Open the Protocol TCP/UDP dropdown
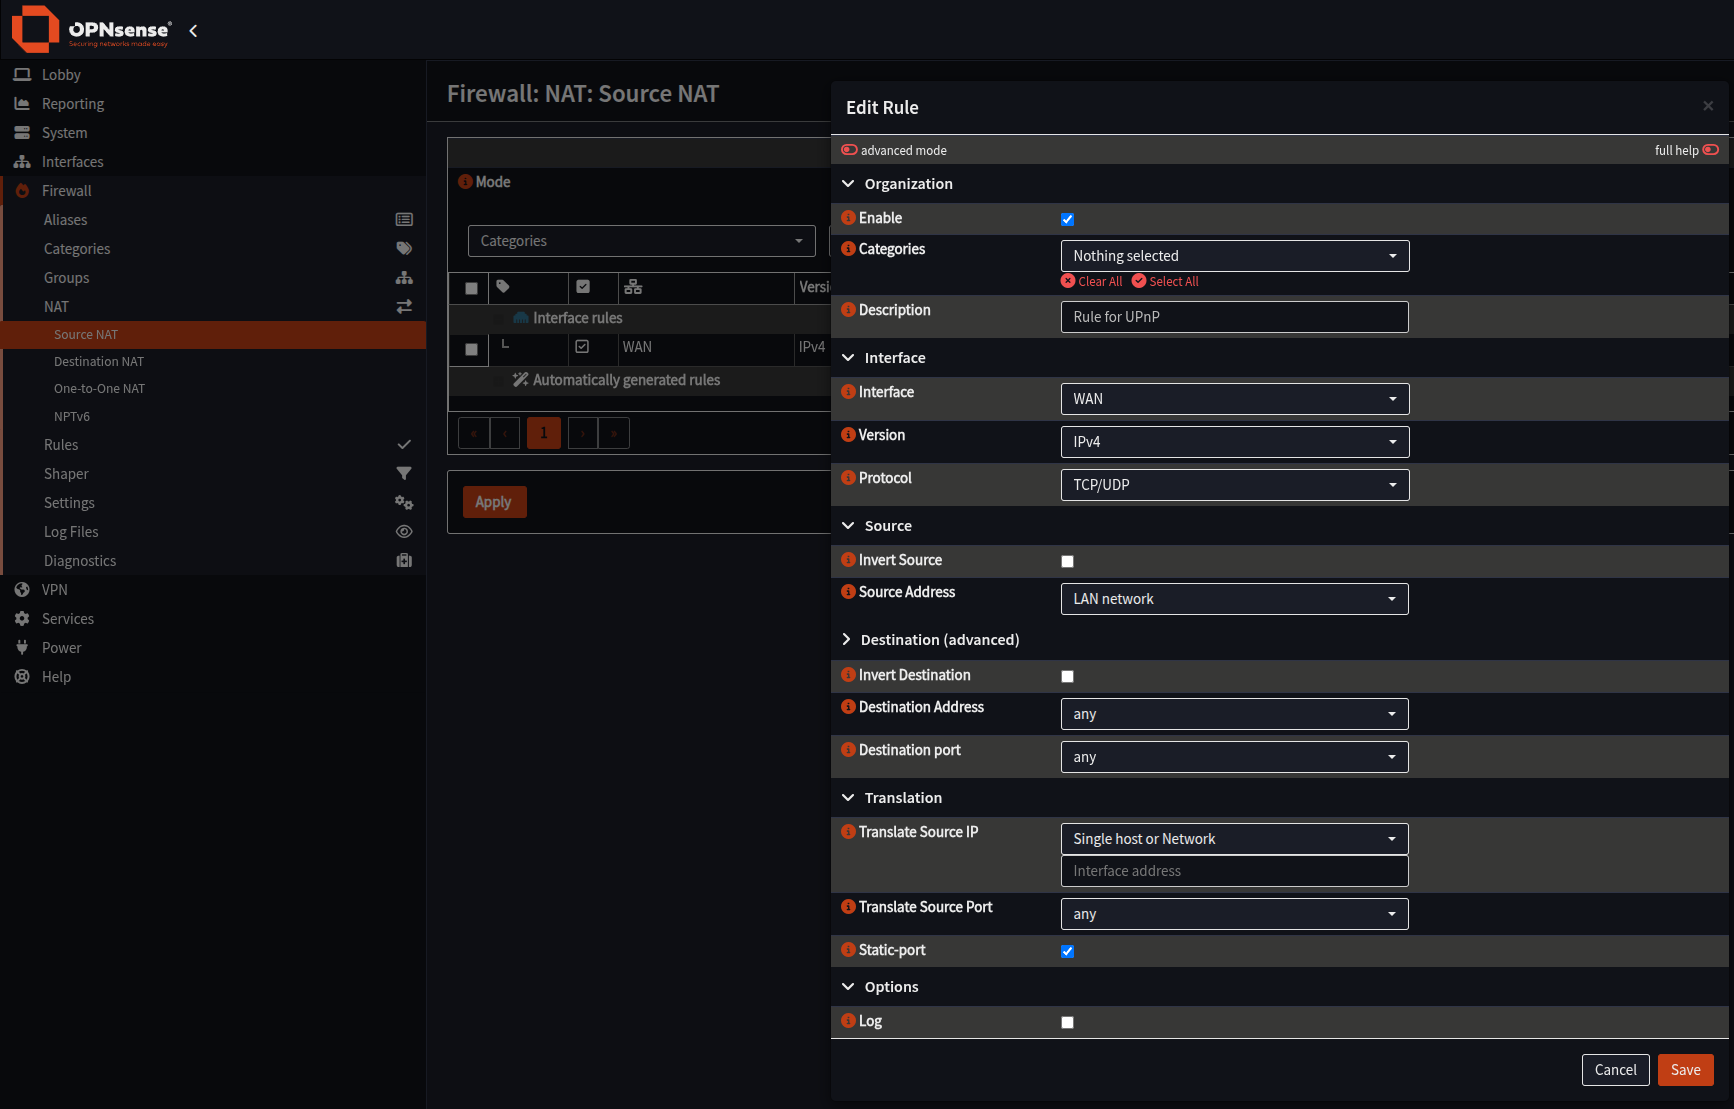This screenshot has height=1109, width=1734. 1234,485
